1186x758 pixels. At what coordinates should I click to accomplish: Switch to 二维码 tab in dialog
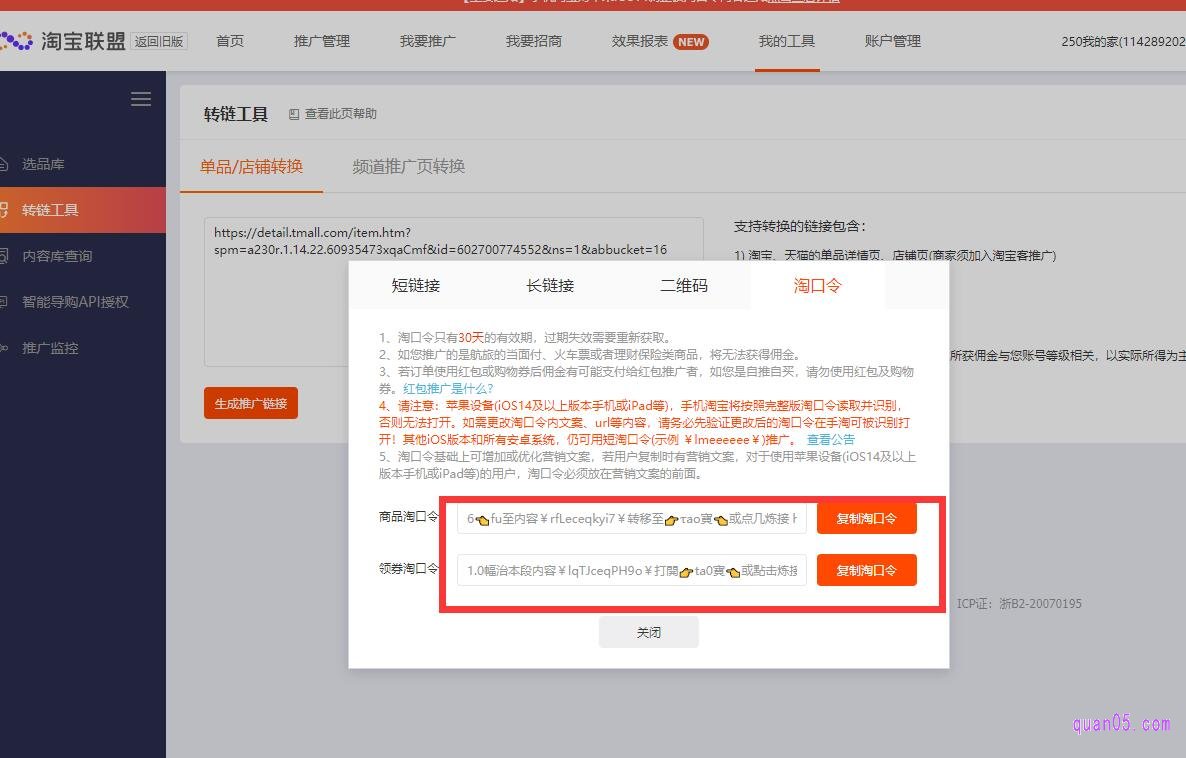pos(684,285)
